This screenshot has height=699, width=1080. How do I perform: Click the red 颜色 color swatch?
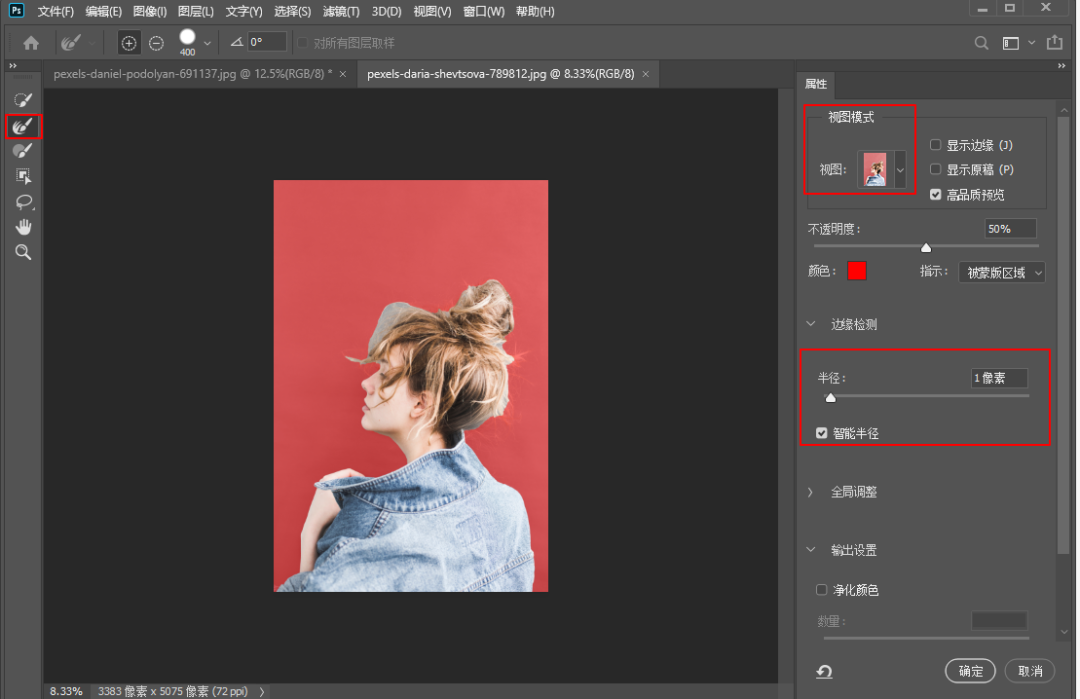tap(857, 271)
